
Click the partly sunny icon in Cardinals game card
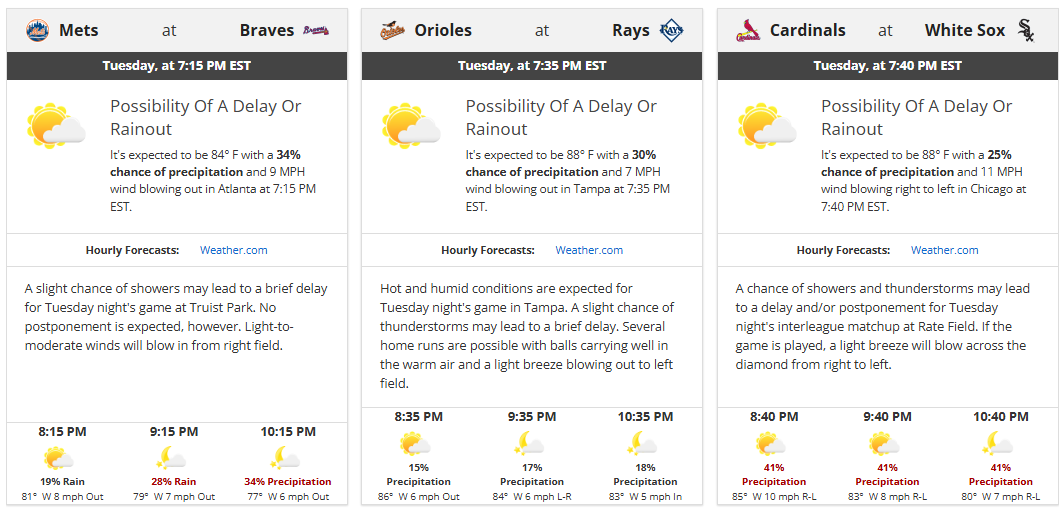pyautogui.click(x=767, y=126)
